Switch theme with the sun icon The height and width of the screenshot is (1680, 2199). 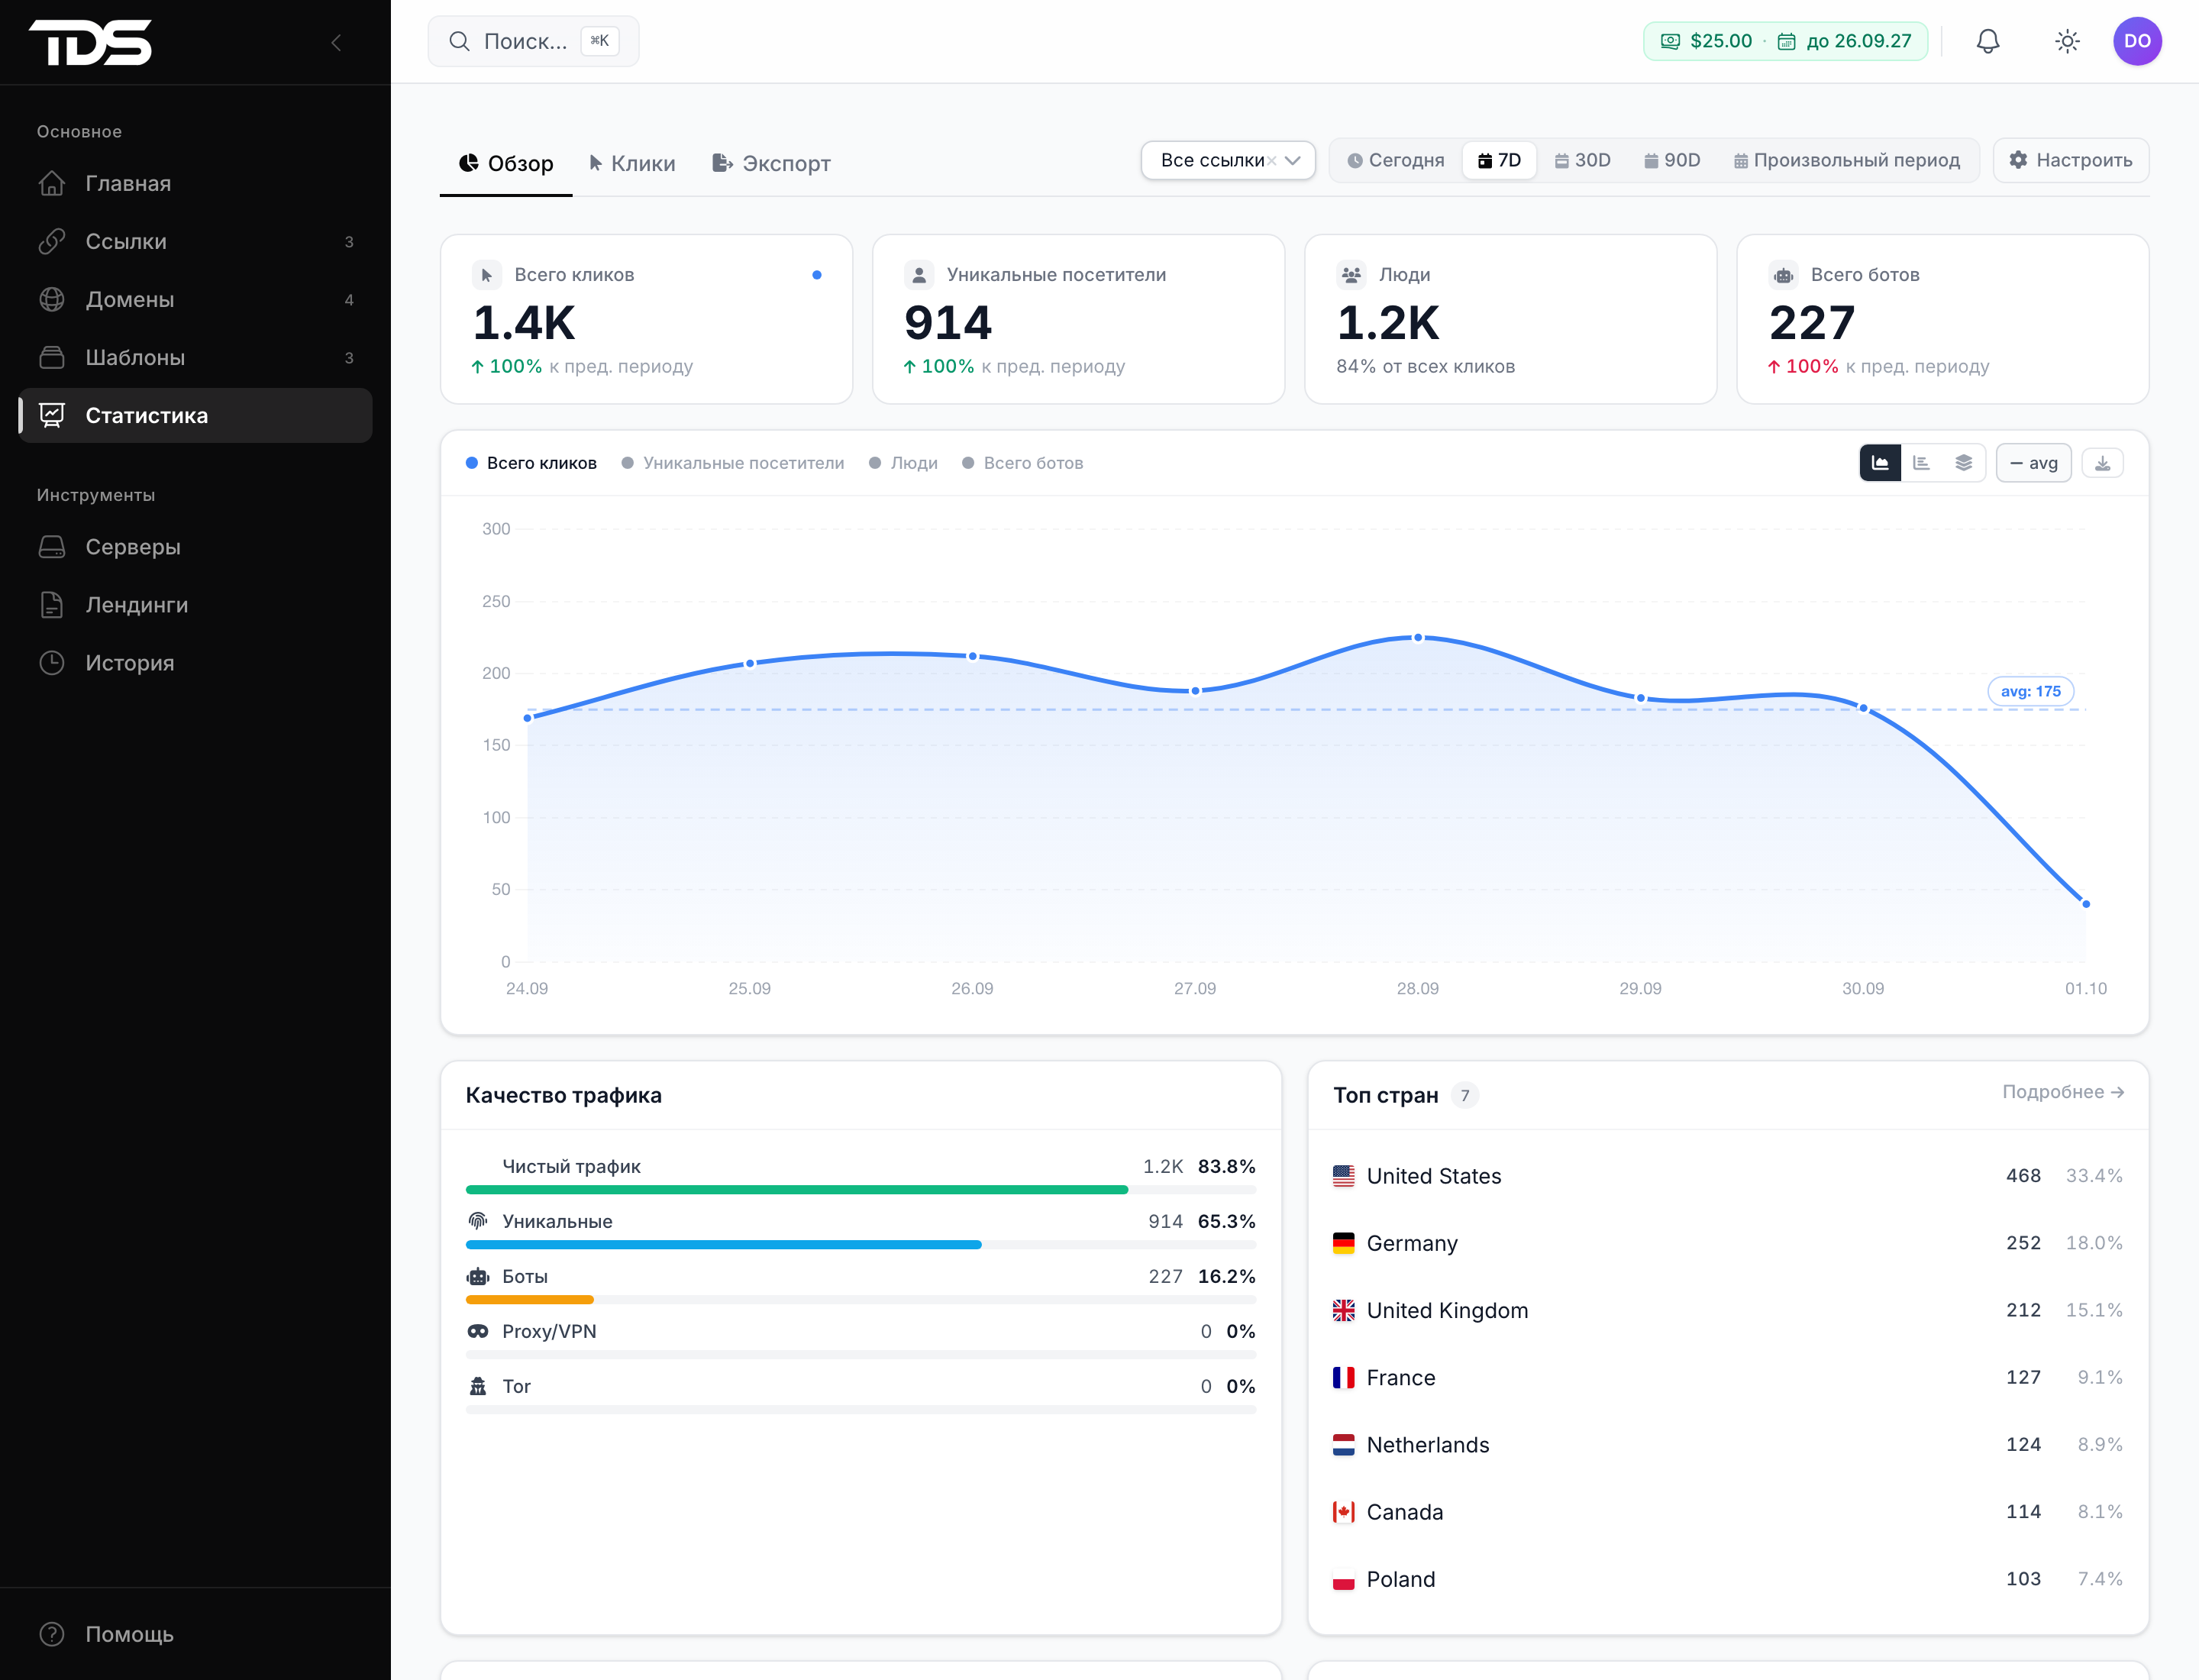click(2066, 41)
